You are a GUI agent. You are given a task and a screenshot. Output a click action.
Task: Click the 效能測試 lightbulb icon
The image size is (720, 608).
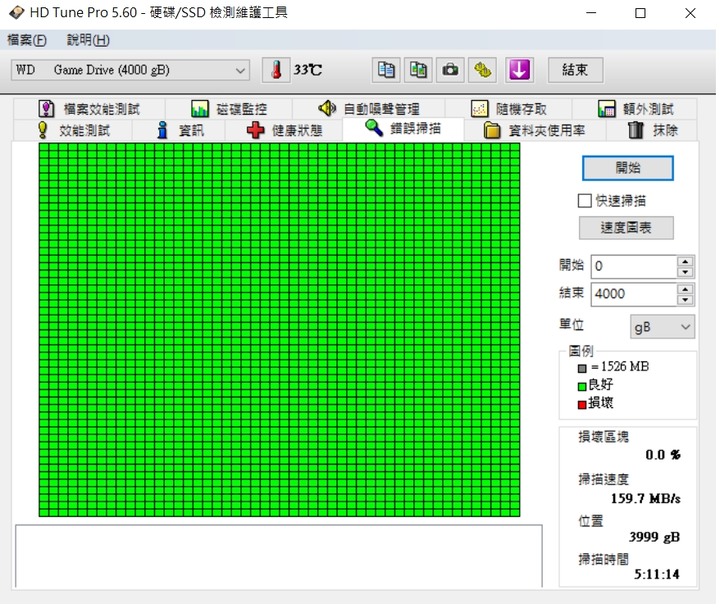[x=43, y=130]
